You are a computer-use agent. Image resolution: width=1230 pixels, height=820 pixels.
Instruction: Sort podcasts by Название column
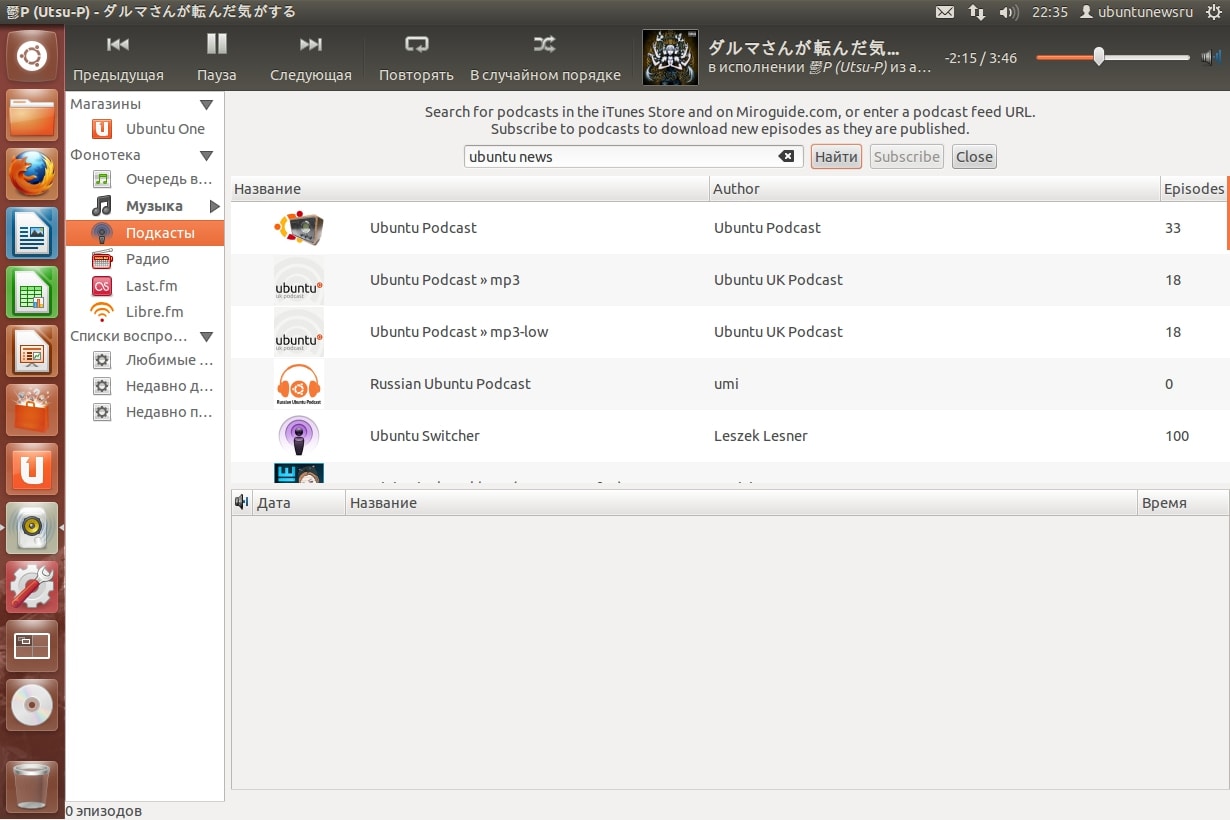click(470, 189)
